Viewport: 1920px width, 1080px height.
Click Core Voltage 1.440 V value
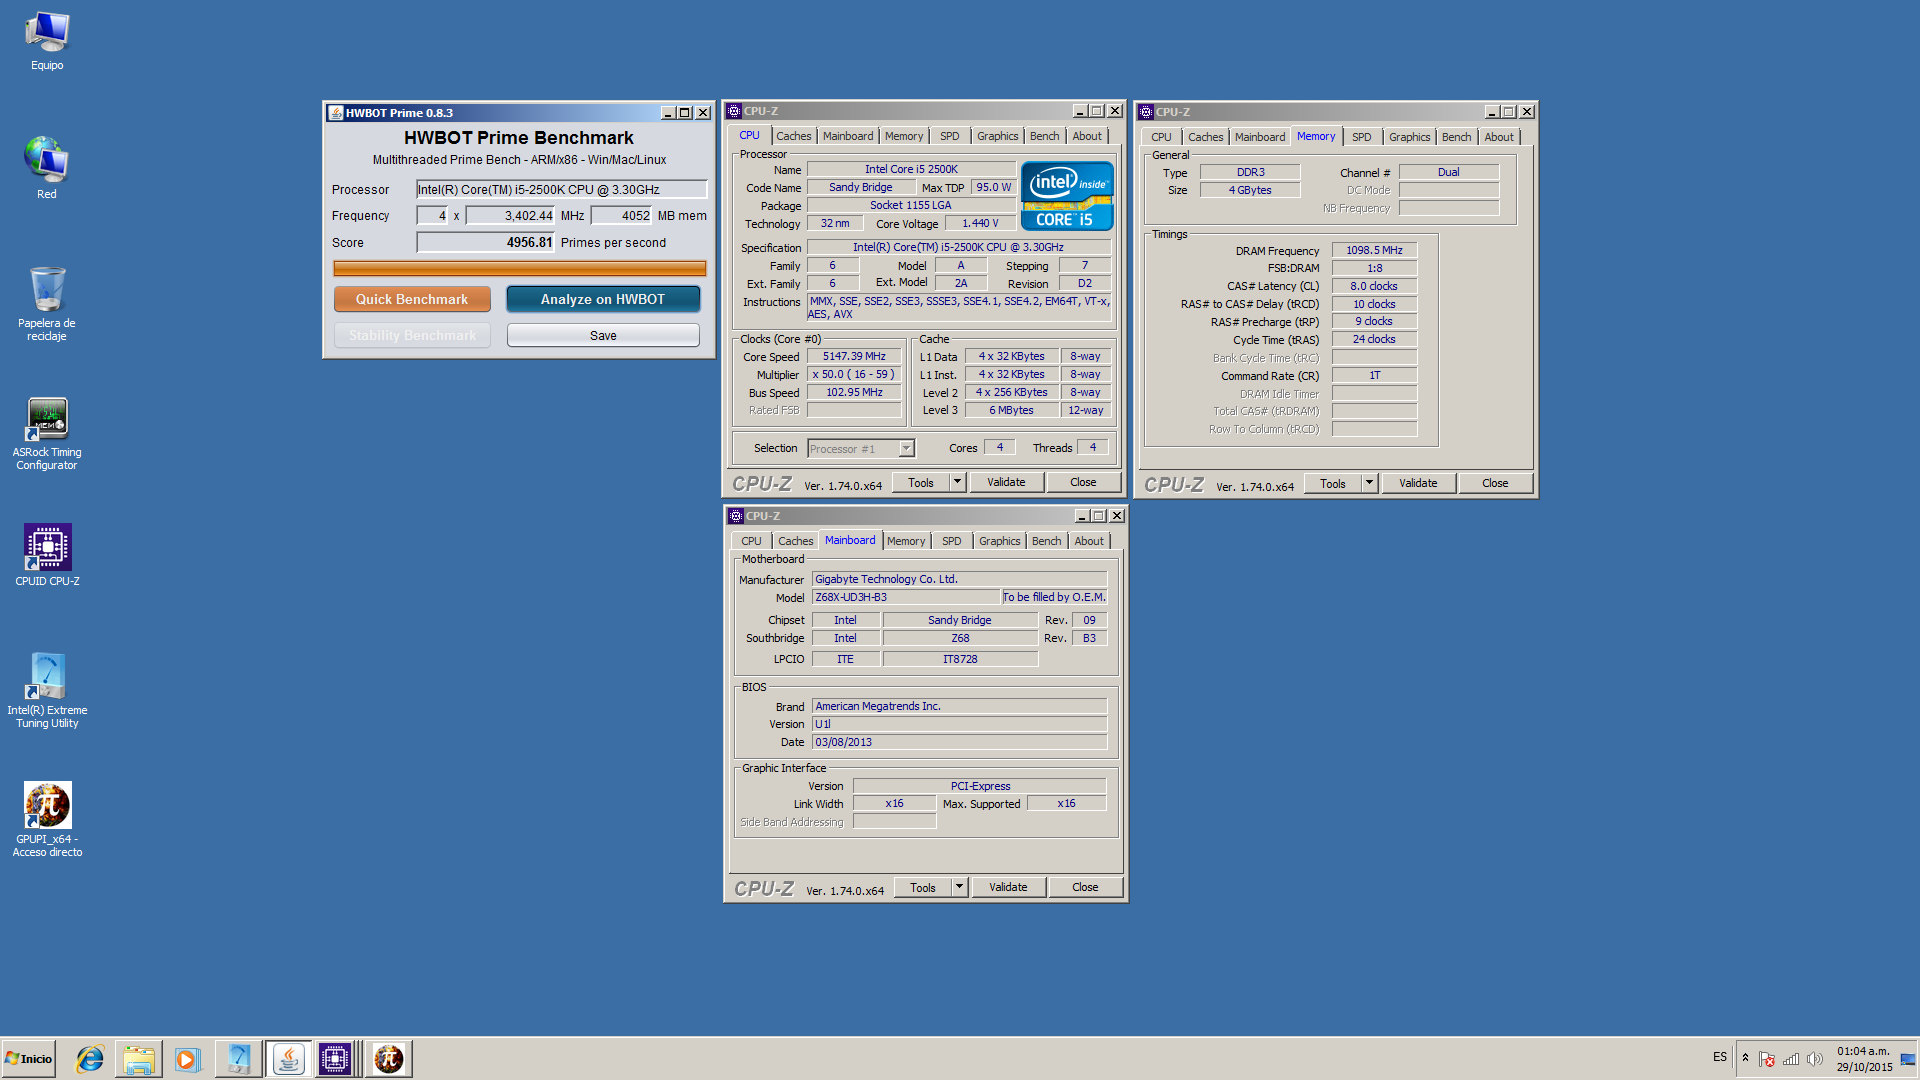tap(980, 223)
